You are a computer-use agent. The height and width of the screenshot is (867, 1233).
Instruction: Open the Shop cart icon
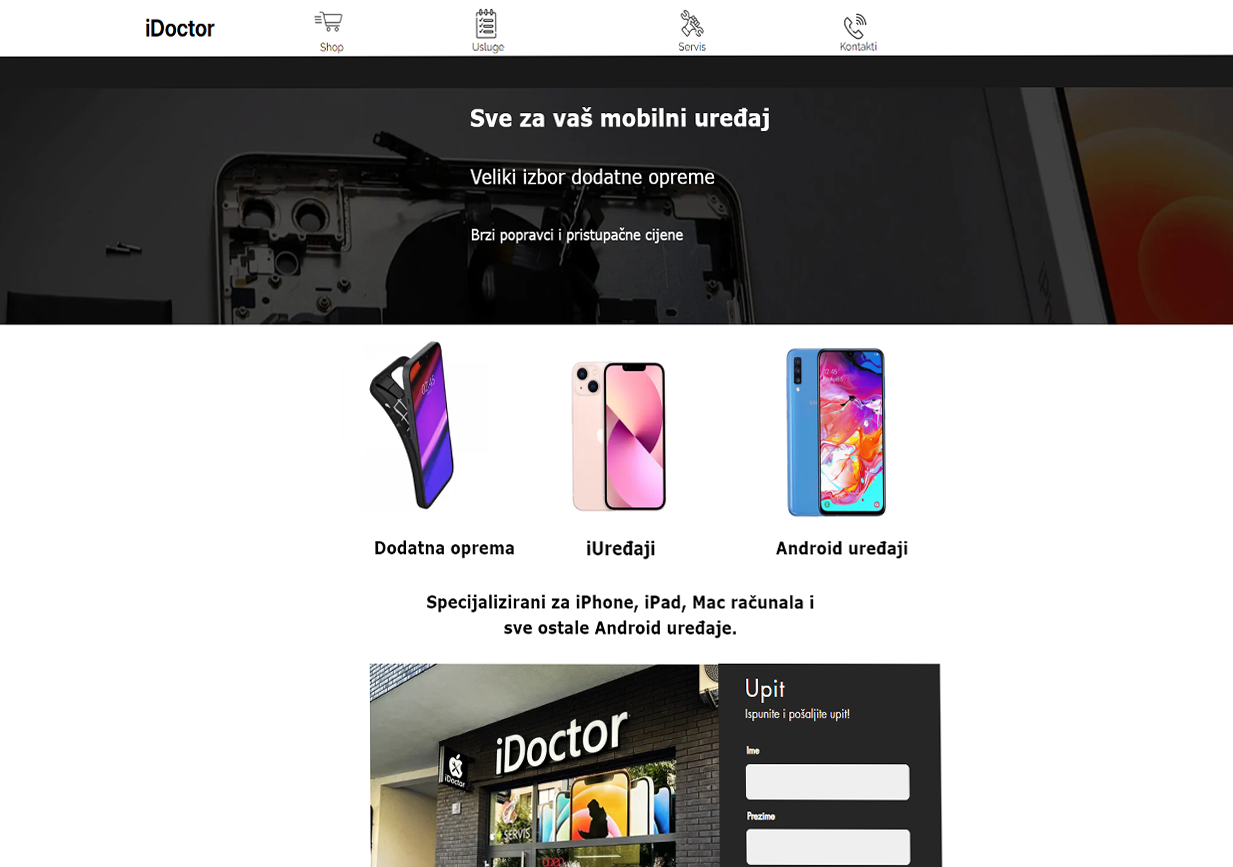(328, 22)
